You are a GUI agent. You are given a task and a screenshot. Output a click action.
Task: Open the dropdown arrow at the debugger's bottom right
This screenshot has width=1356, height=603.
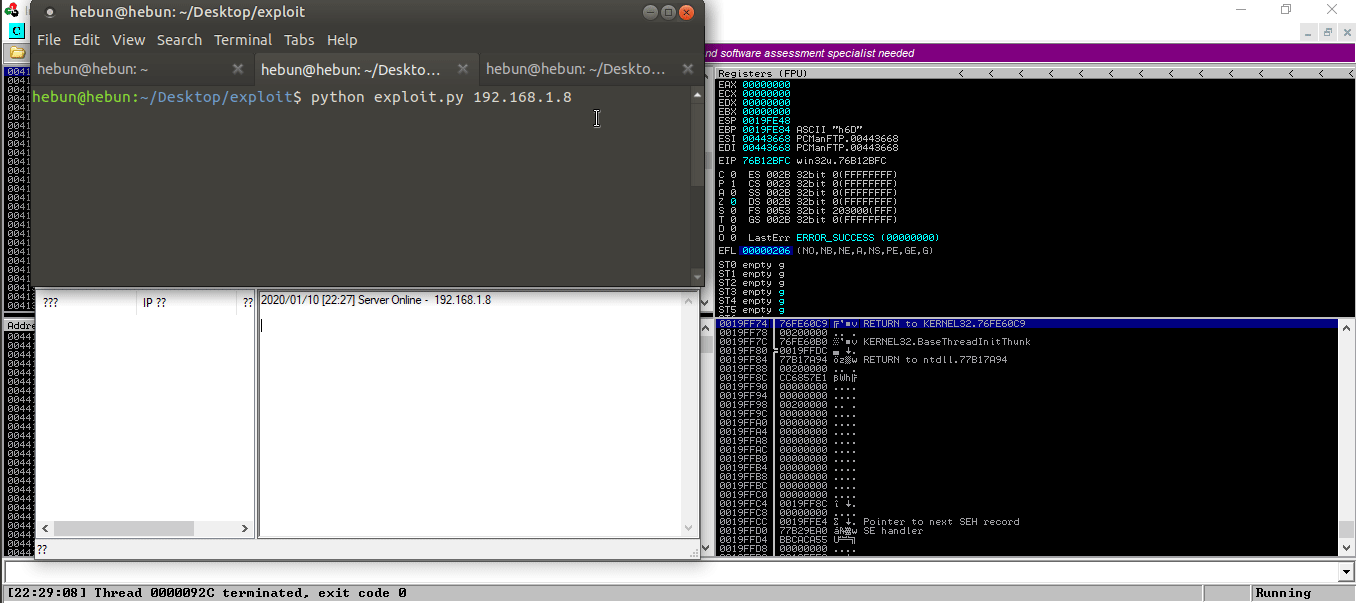click(1348, 571)
